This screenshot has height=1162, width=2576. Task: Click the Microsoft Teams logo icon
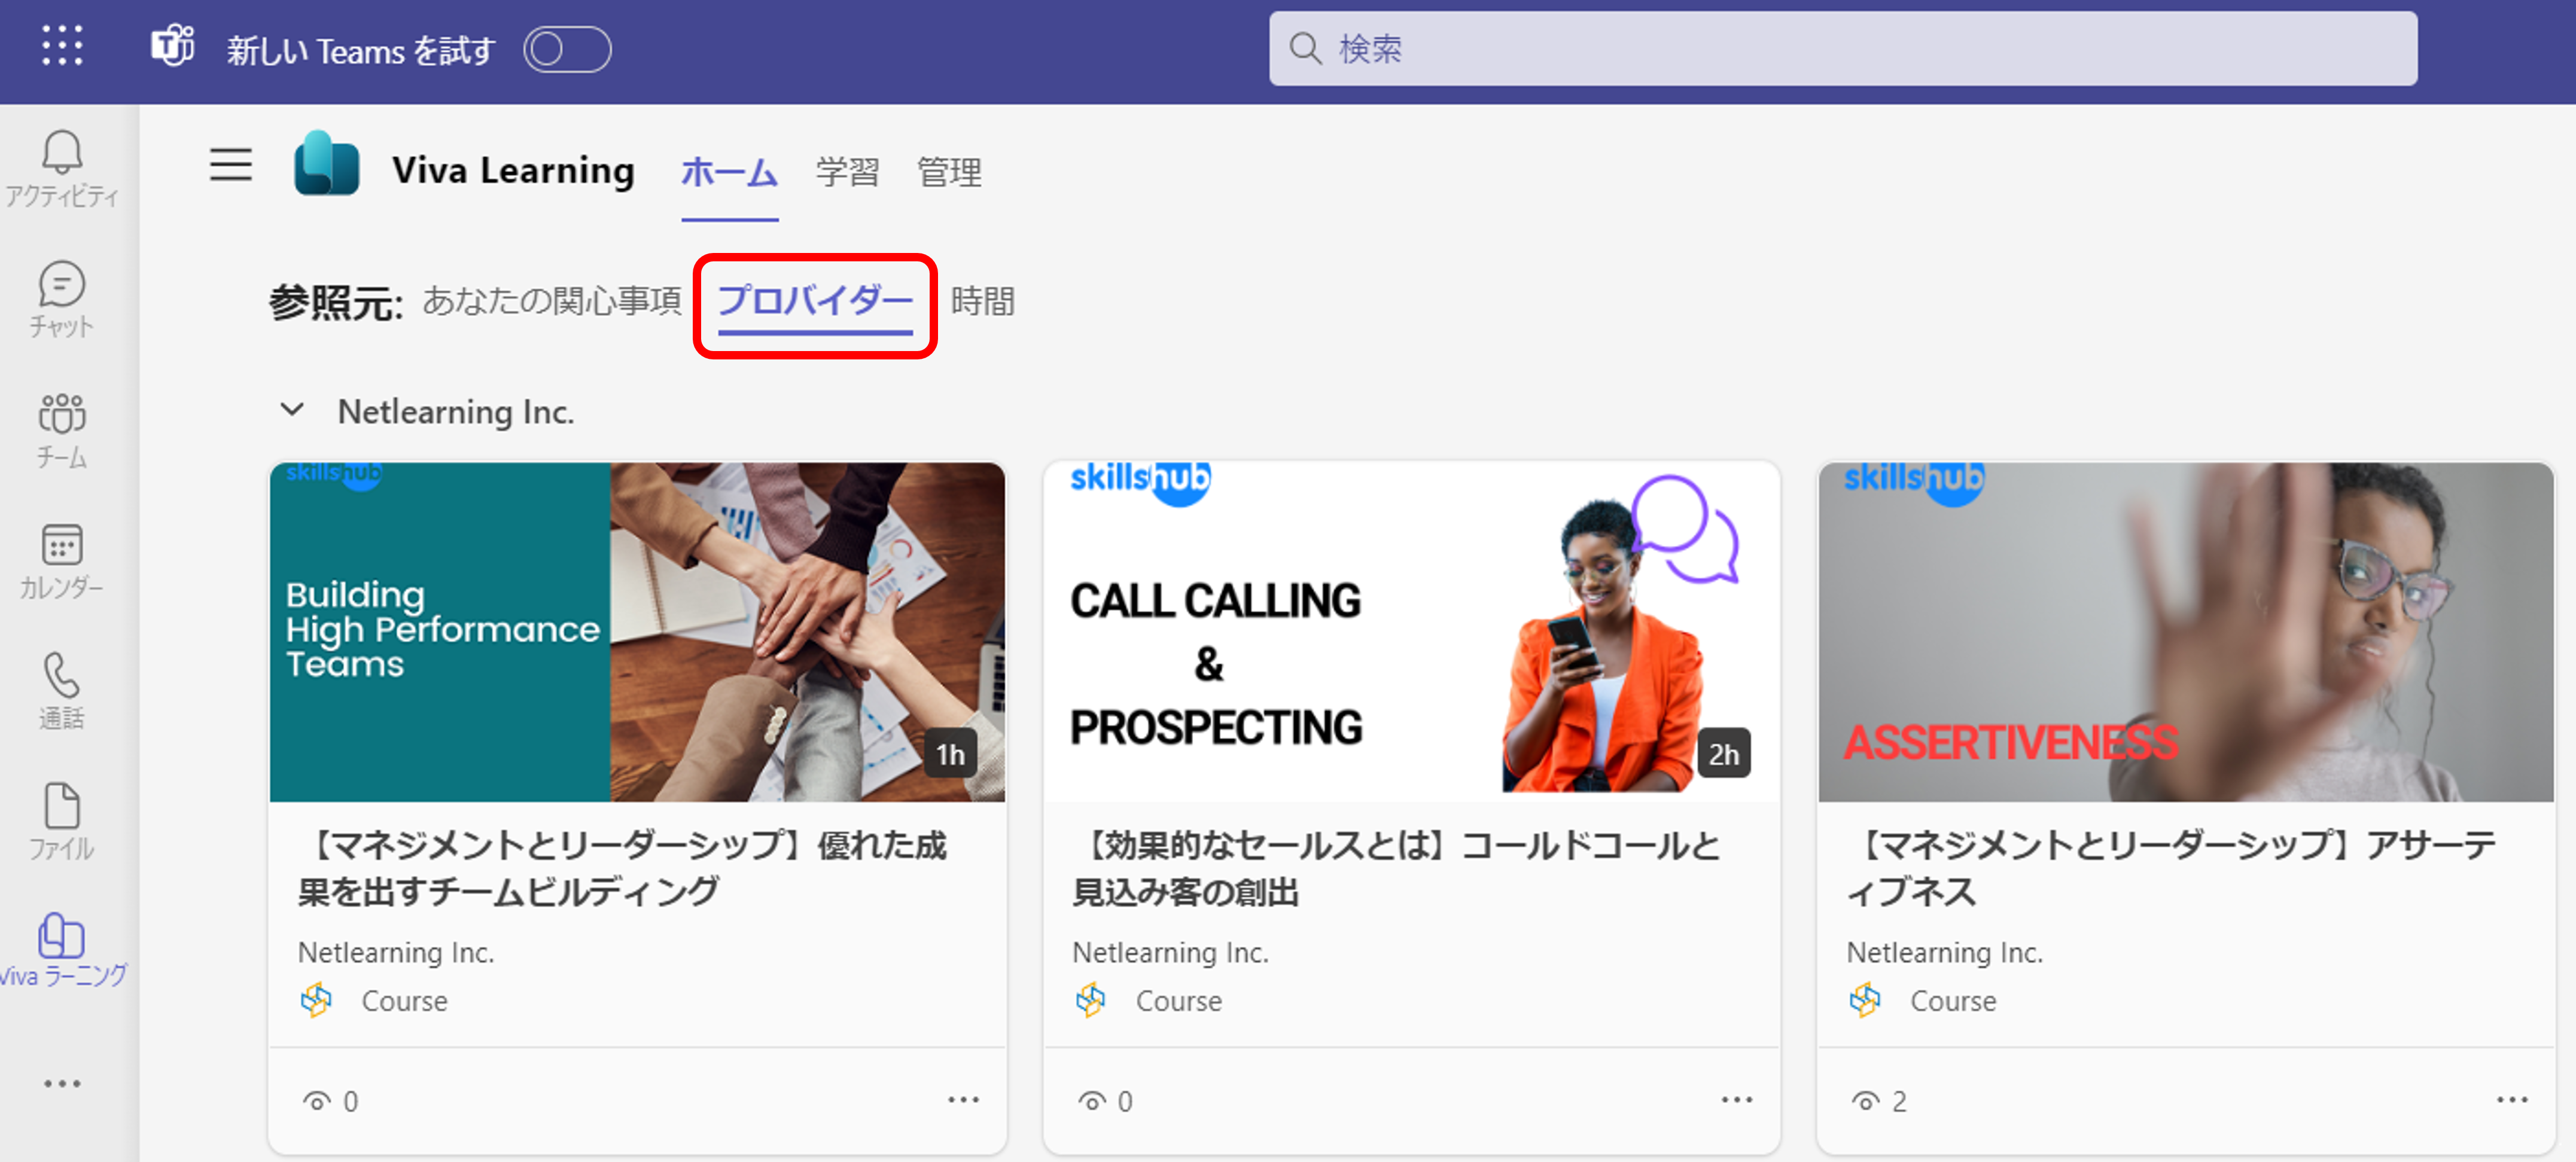pos(173,47)
